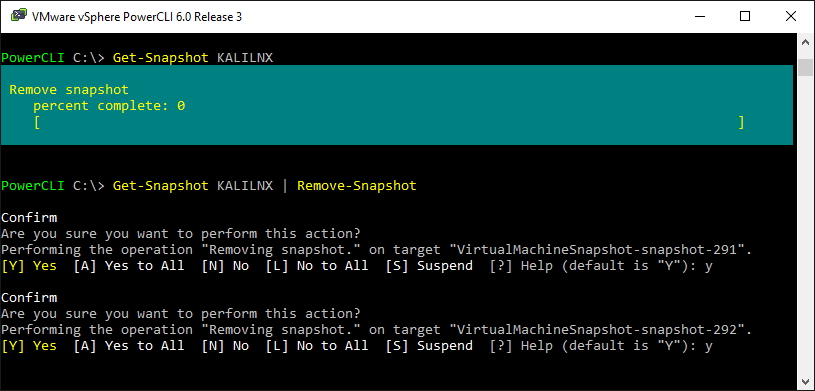Click the last typed 'y' answer for snapshot-292
The width and height of the screenshot is (815, 391).
709,347
